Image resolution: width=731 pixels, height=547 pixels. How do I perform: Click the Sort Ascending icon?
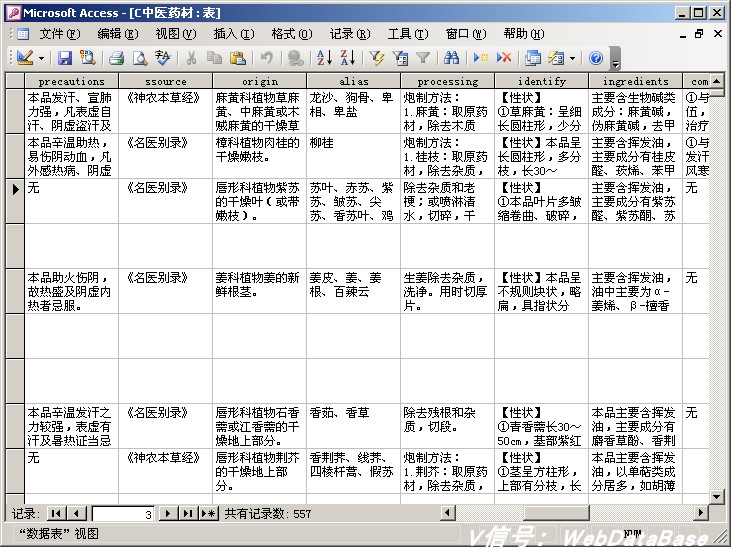click(x=324, y=58)
